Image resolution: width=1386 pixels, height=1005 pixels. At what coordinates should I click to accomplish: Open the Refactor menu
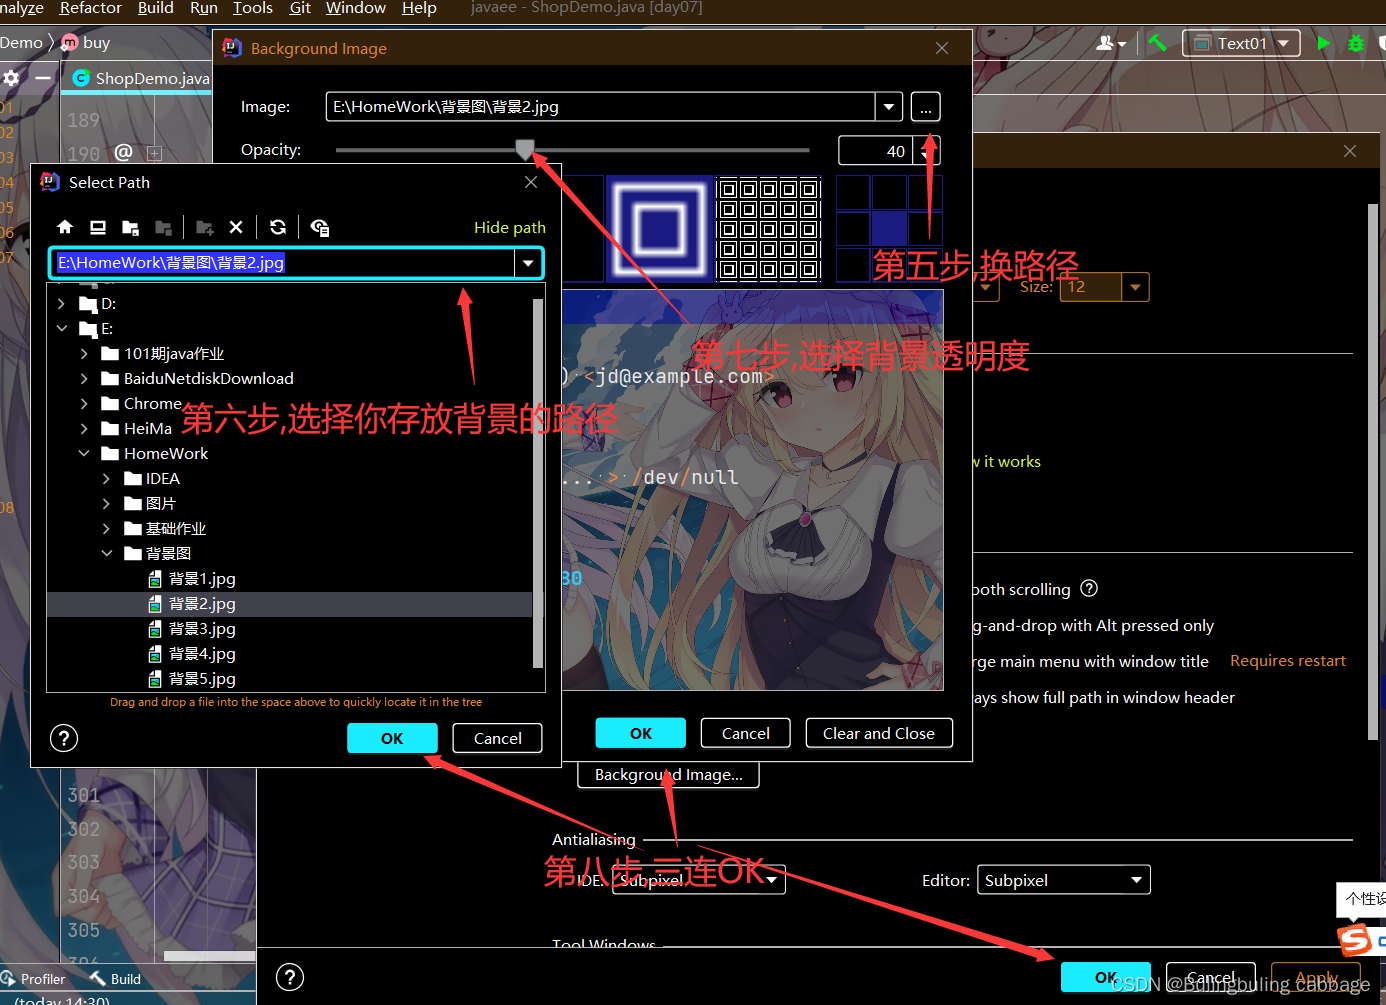click(90, 8)
